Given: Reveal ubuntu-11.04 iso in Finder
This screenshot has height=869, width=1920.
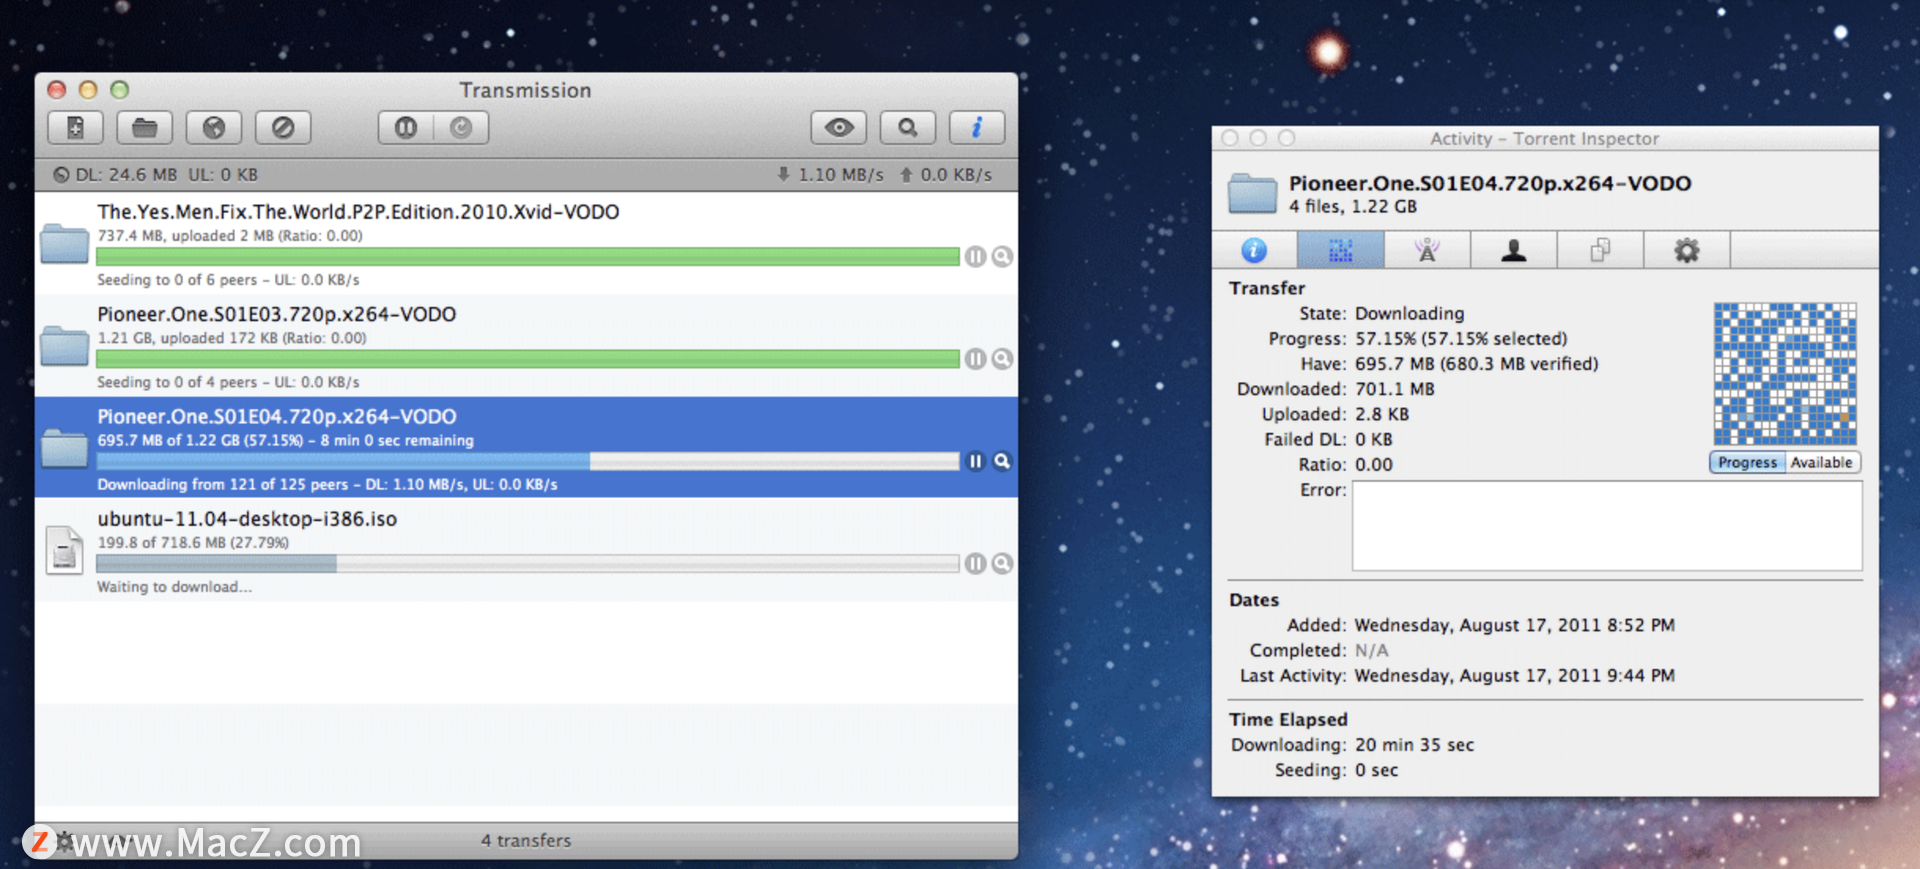Looking at the screenshot, I should pyautogui.click(x=1002, y=564).
